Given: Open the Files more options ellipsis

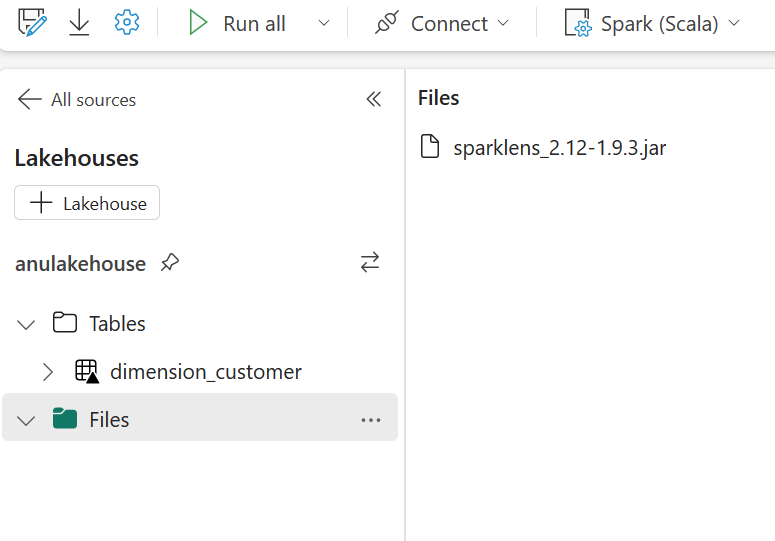Looking at the screenshot, I should coord(371,420).
